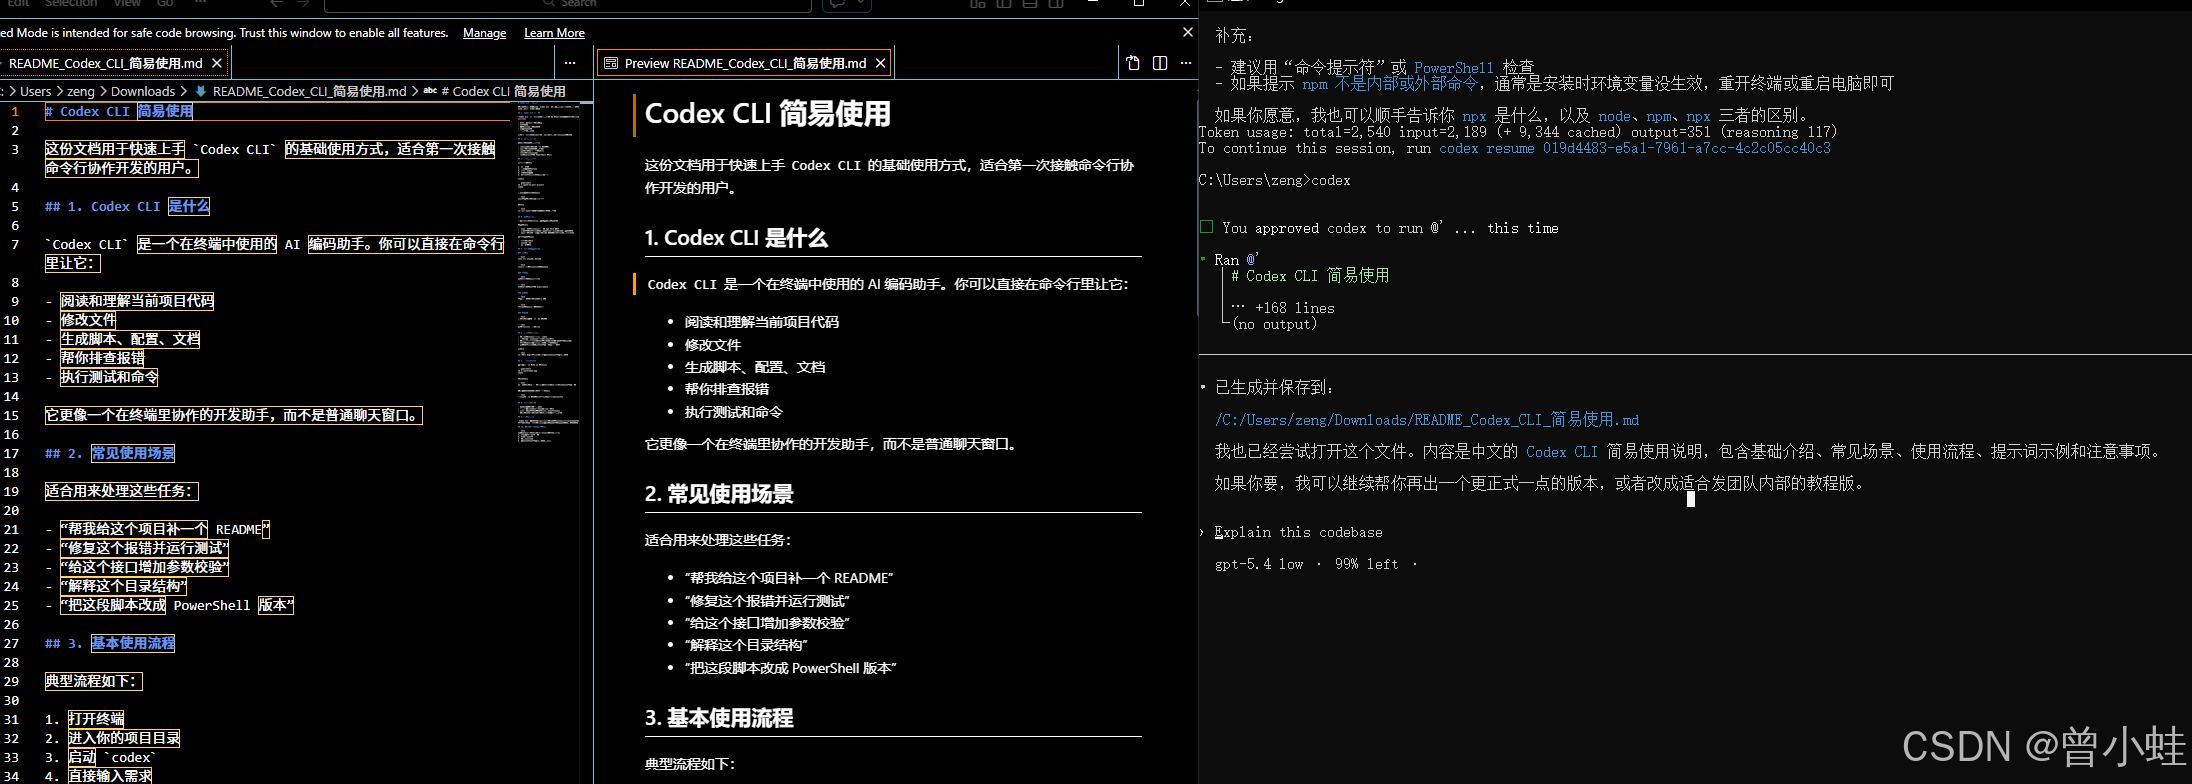Click the markdown file icon in breadcrumb
This screenshot has width=2192, height=784.
coord(200,91)
